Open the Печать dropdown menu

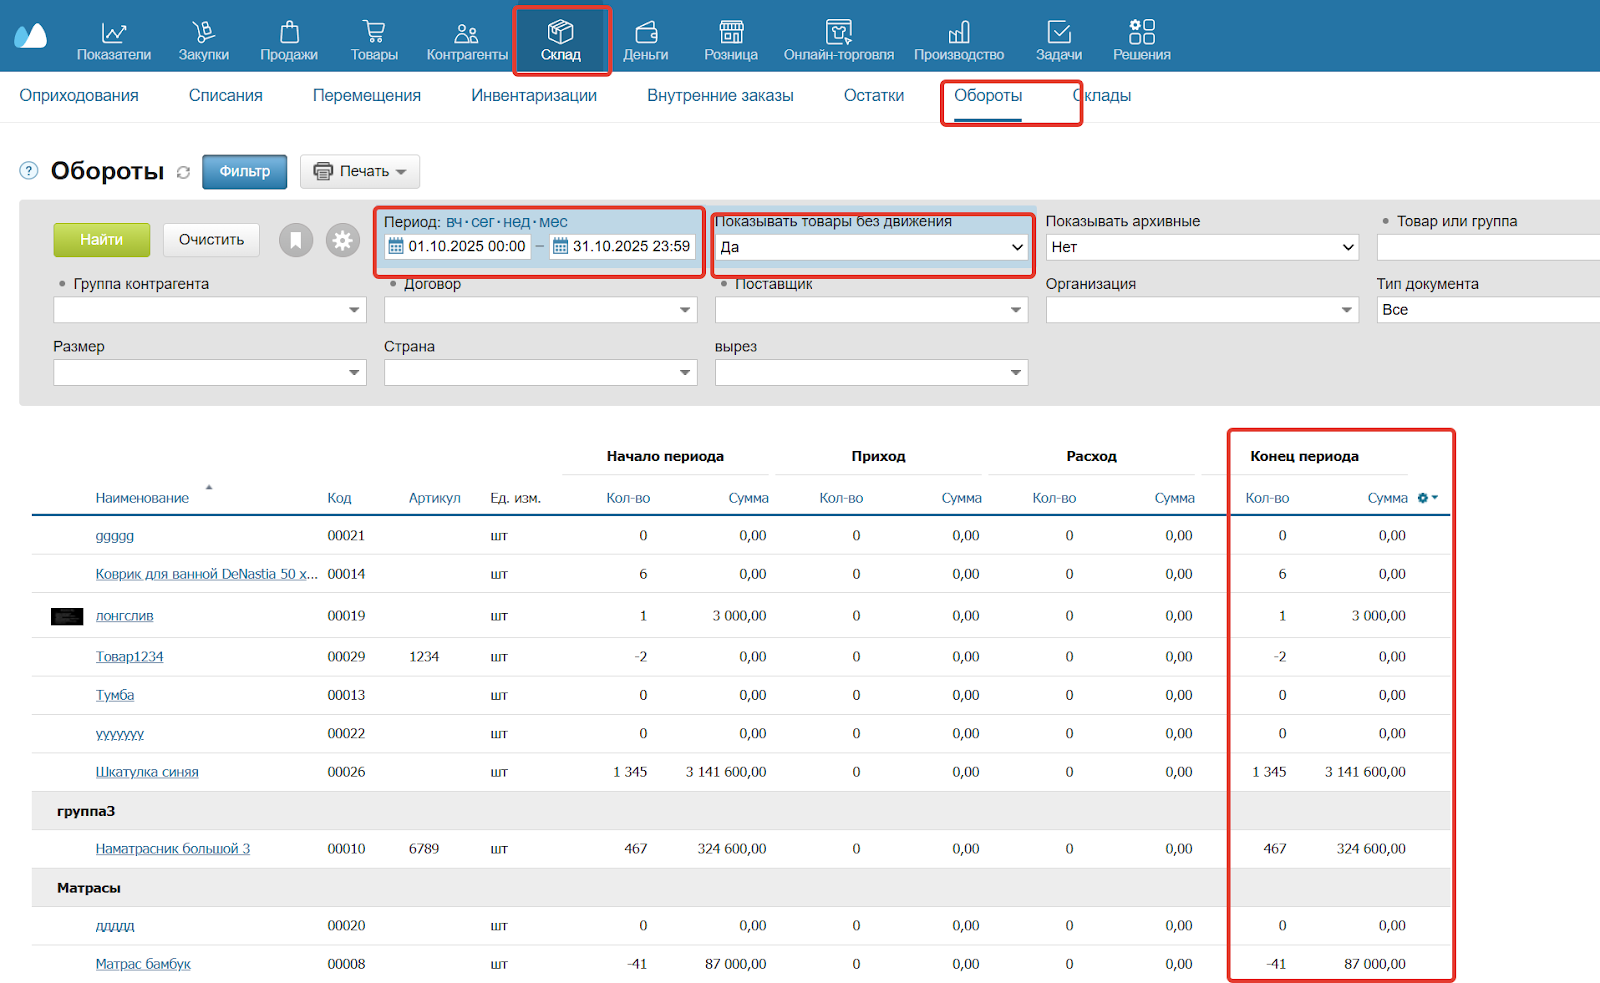(x=360, y=172)
